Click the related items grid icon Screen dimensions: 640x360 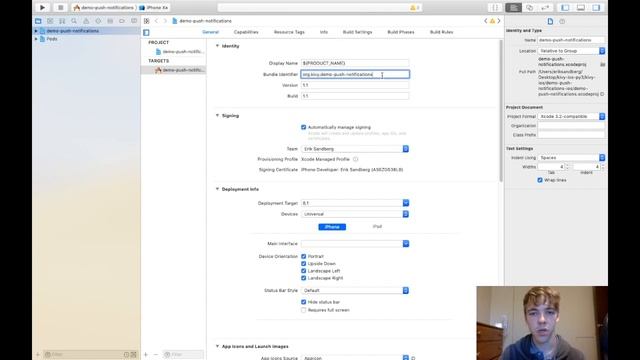coord(147,21)
